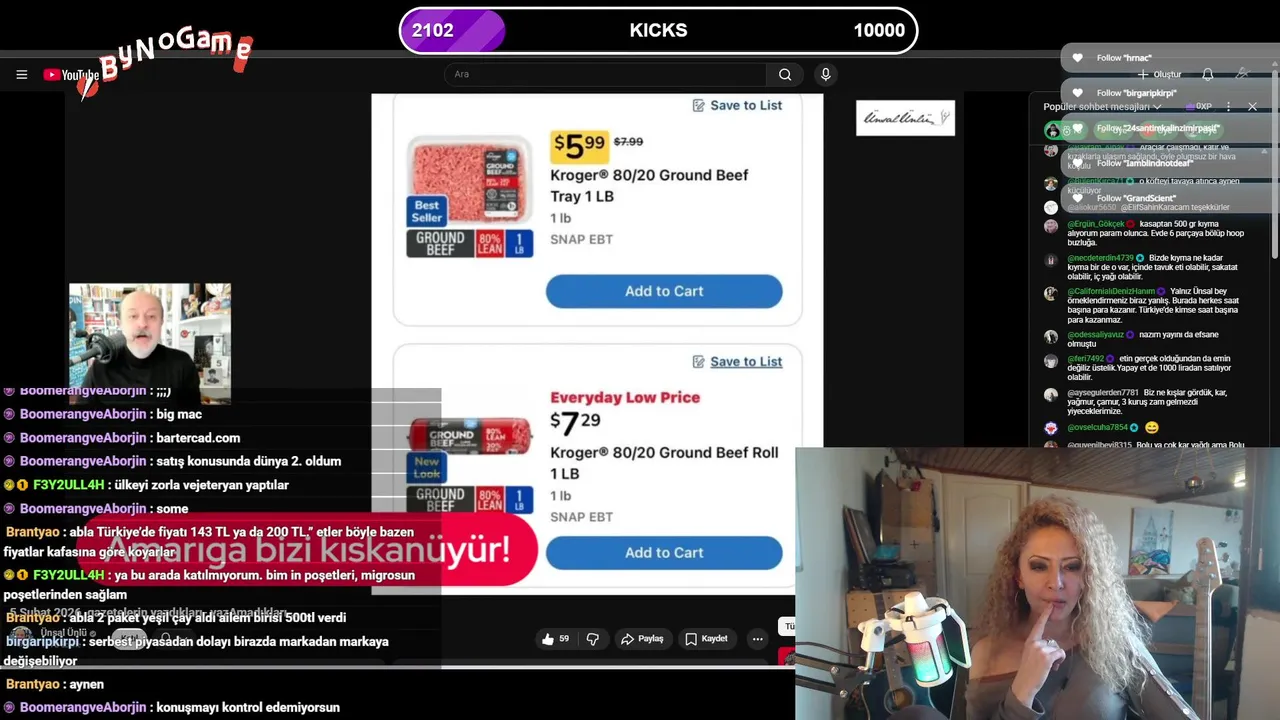Open the notifications bell
Viewport: 1280px width, 720px height.
pyautogui.click(x=1208, y=75)
